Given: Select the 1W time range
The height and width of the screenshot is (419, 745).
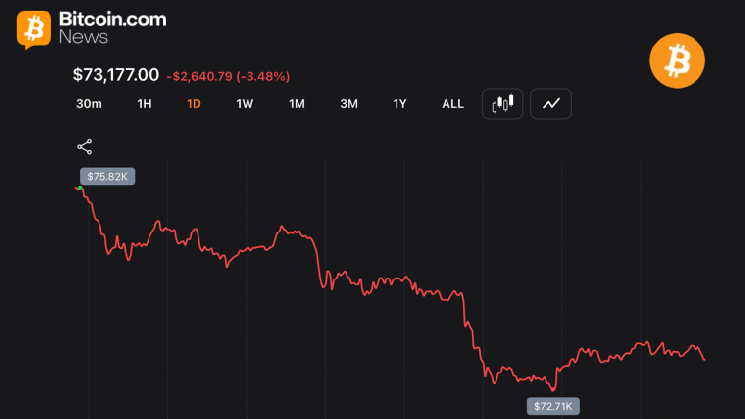Looking at the screenshot, I should point(245,104).
